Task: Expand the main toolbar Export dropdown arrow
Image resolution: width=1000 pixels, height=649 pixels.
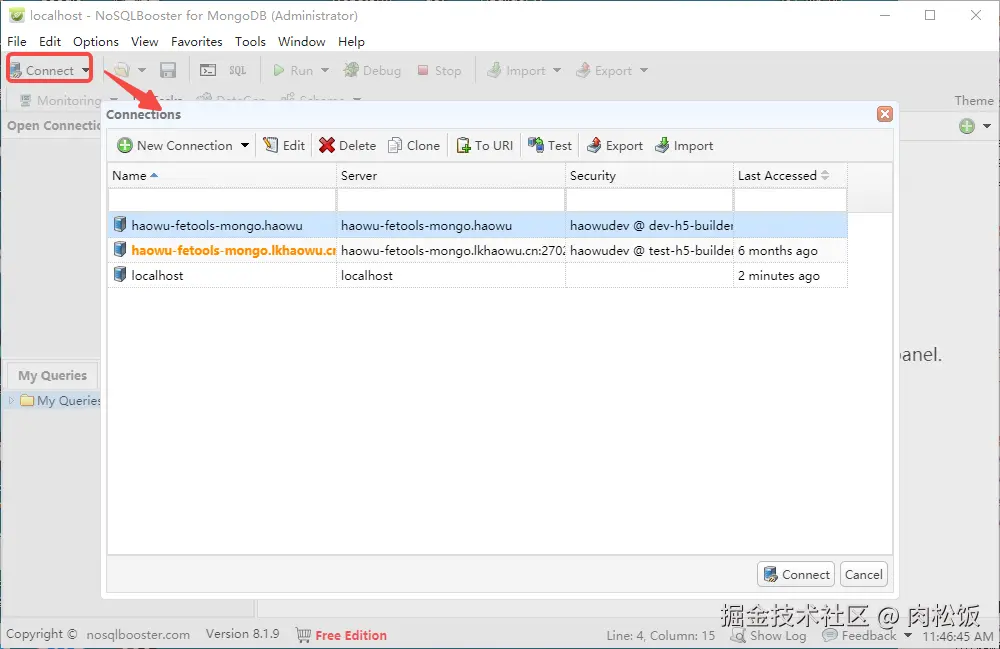Action: pos(643,70)
